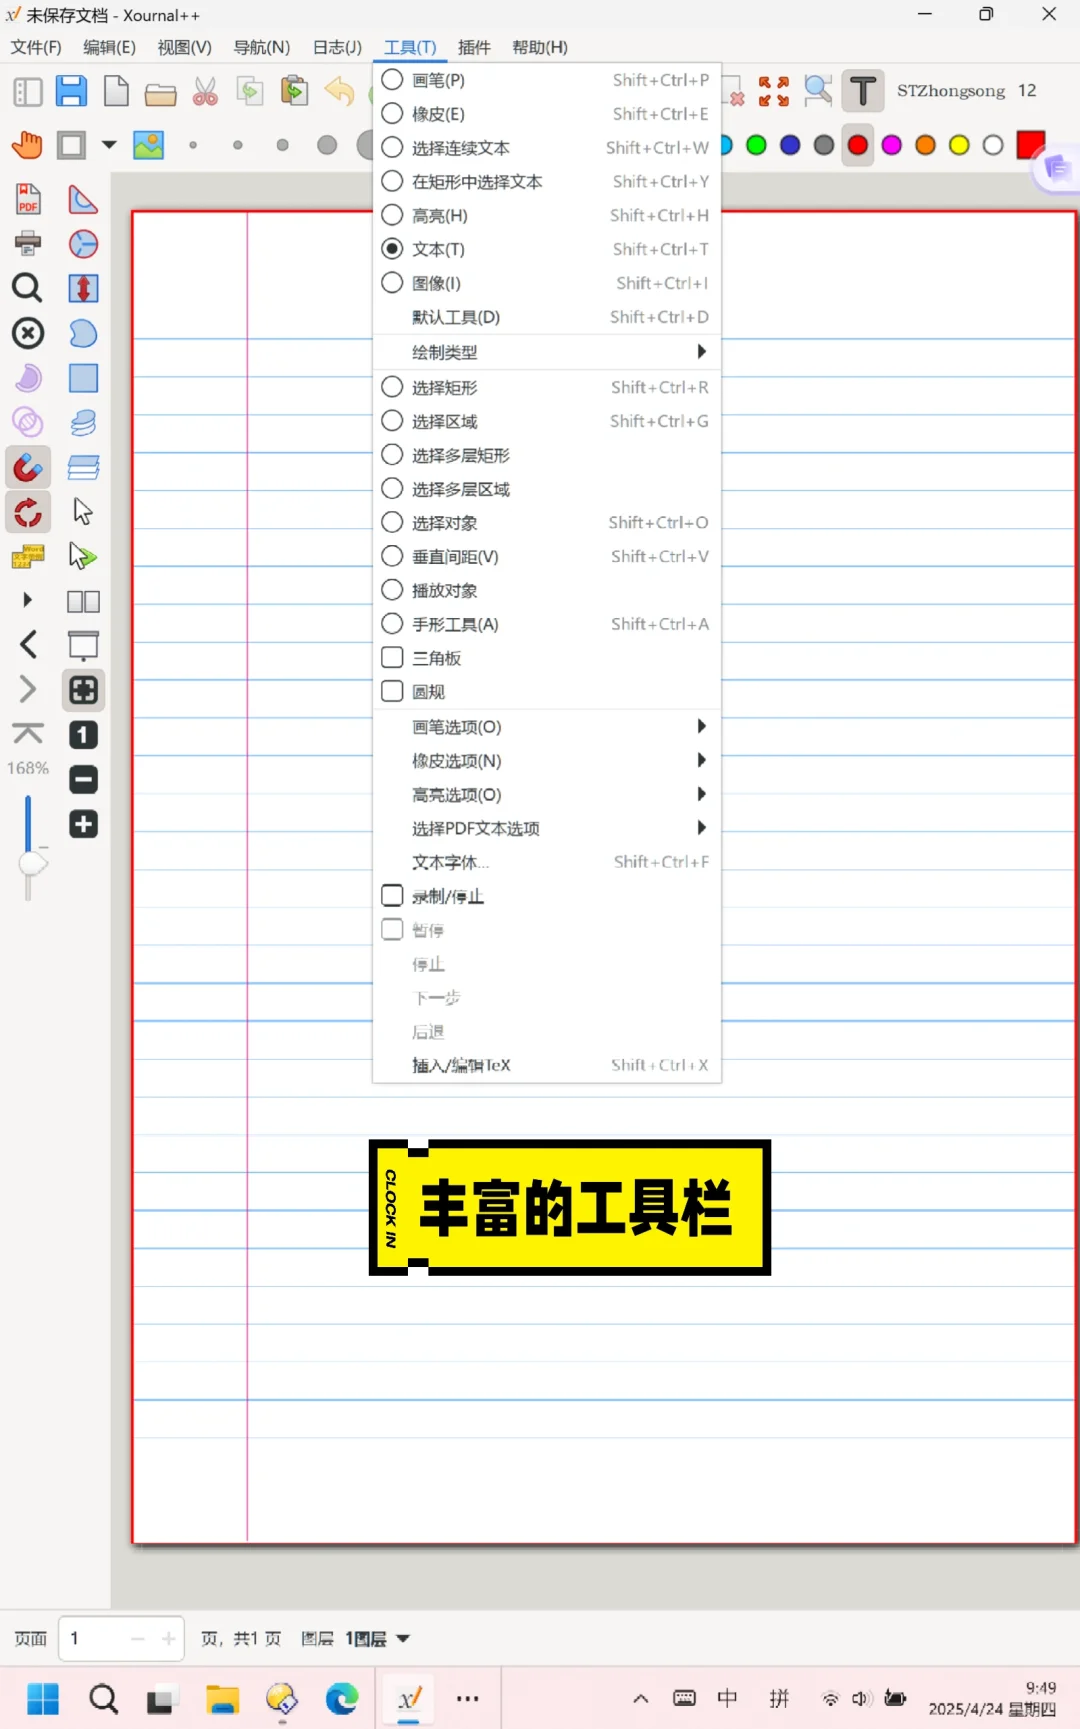
Task: Click the zoom in plus icon
Action: point(83,824)
